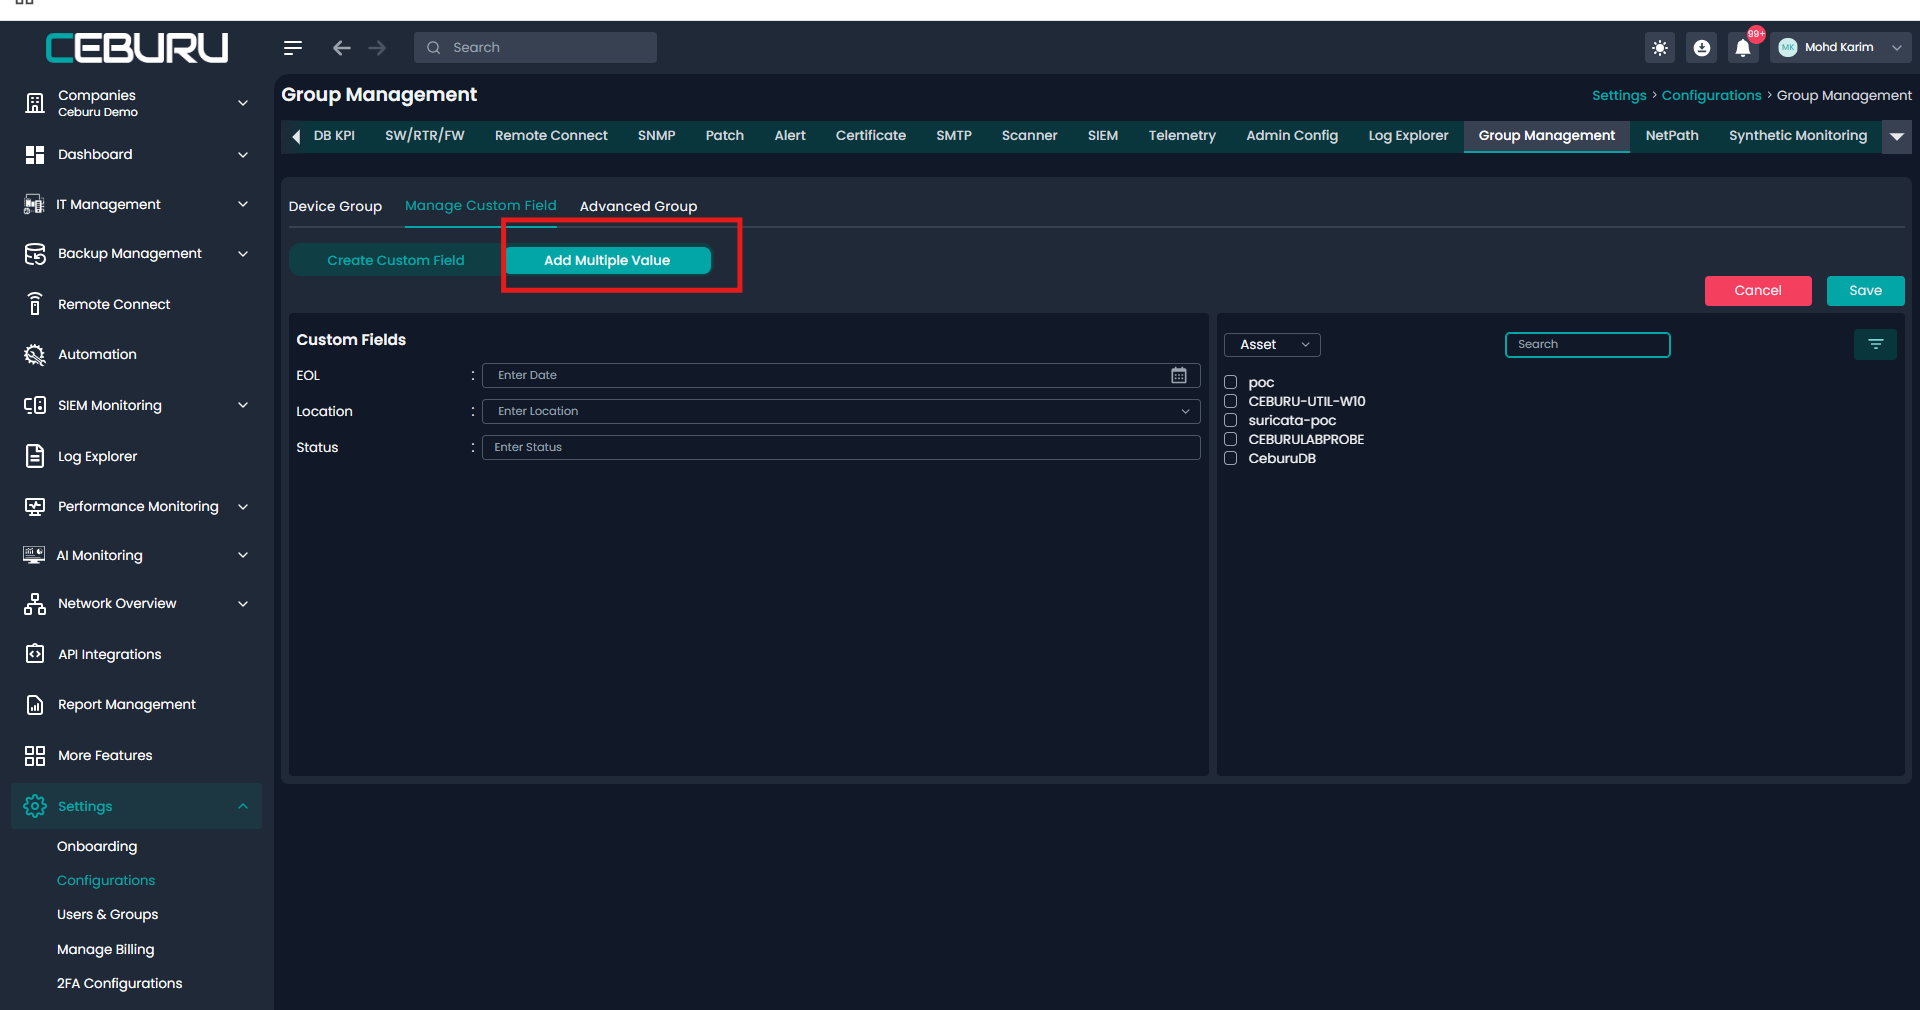1920x1010 pixels.
Task: Click the red Cancel button
Action: pyautogui.click(x=1758, y=291)
